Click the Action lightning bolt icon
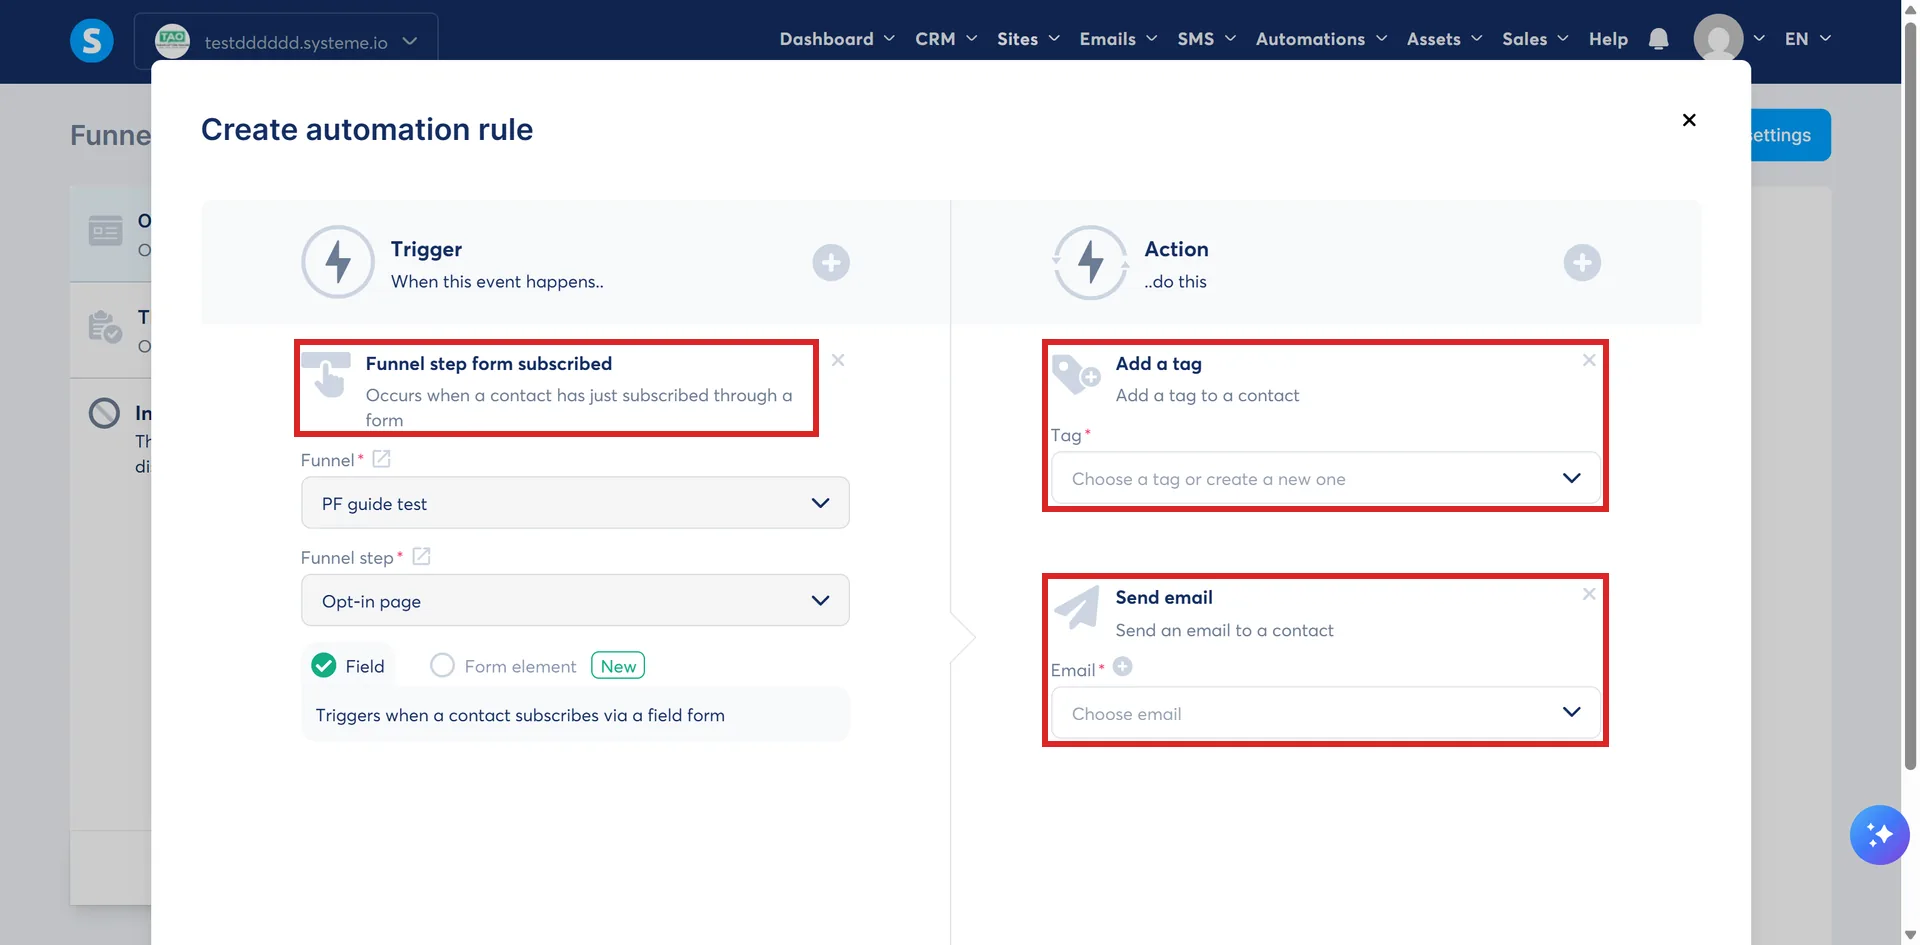The image size is (1920, 945). [1090, 262]
